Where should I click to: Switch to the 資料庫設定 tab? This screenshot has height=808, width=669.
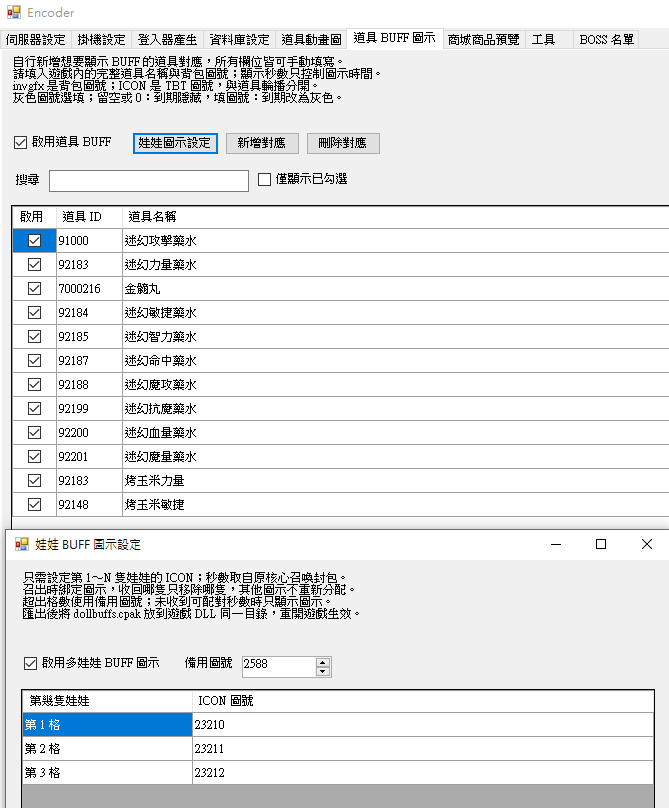pyautogui.click(x=240, y=40)
